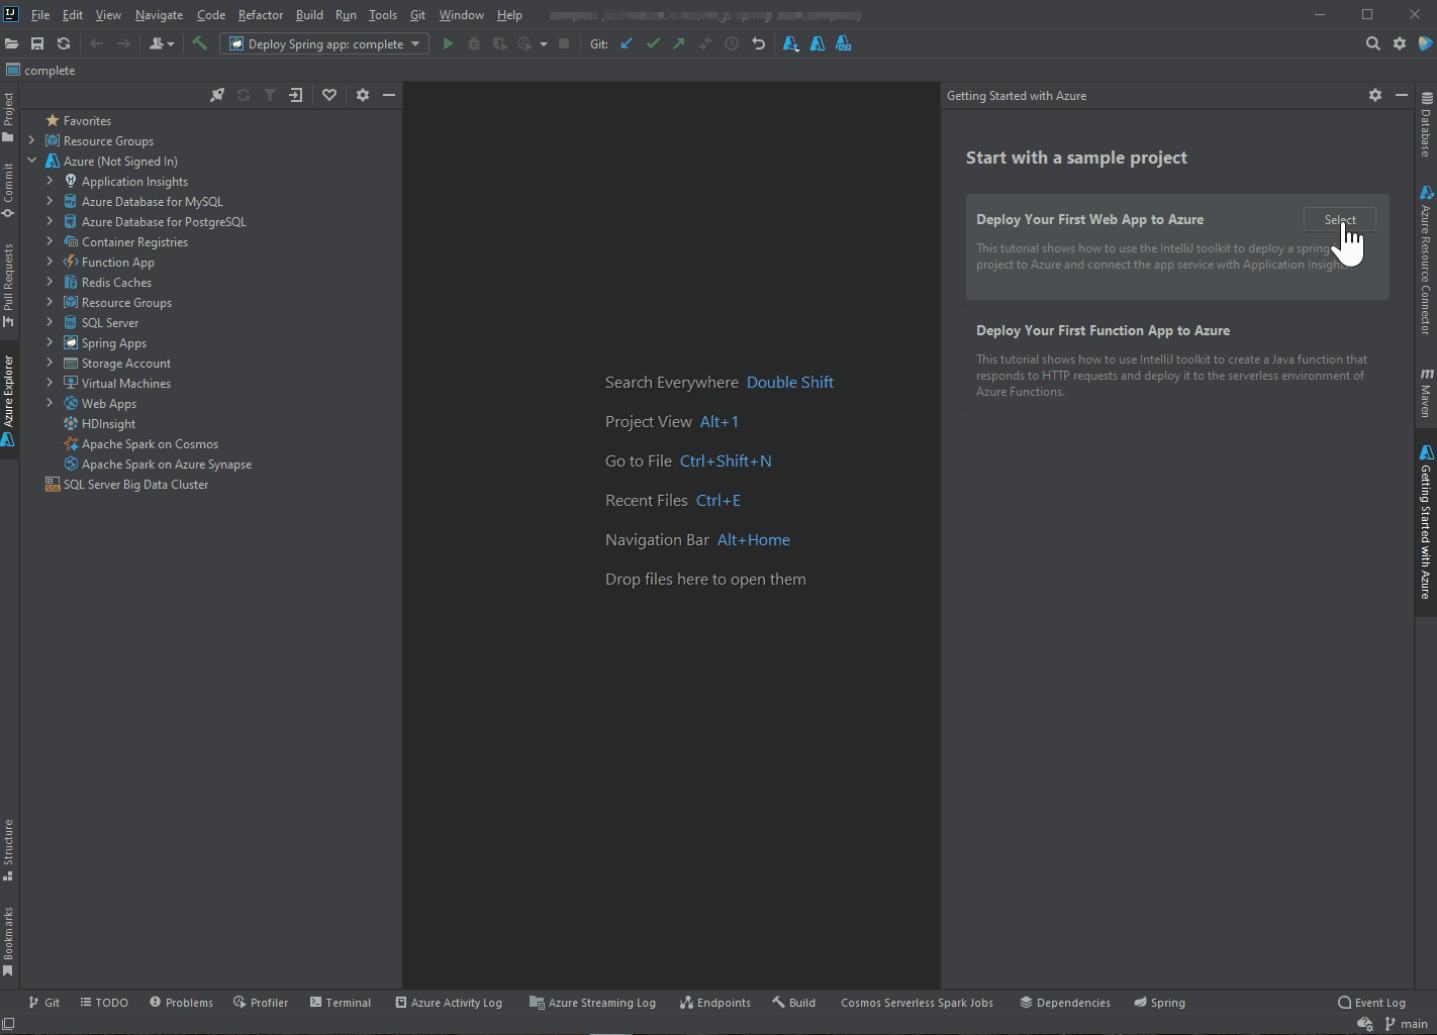Viewport: 1437px width, 1035px height.
Task: Click Select for Deploy Your First Web App
Action: (x=1340, y=220)
